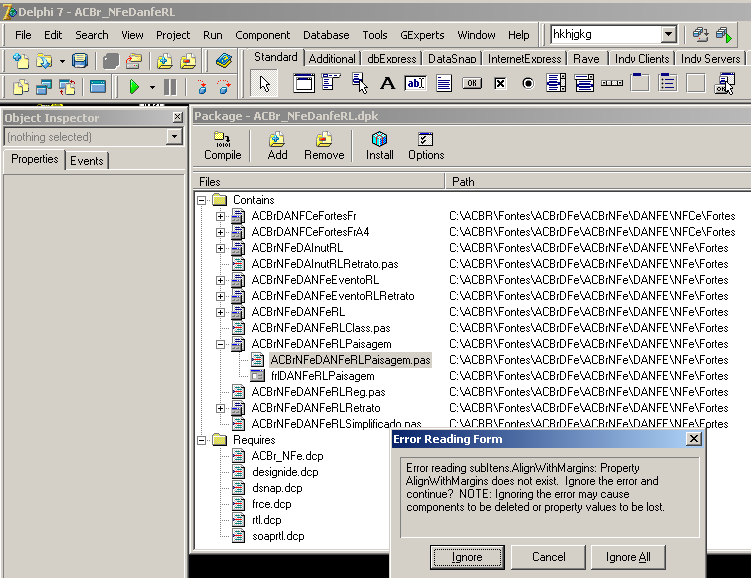
Task: Click the Toggle Form/Unit icon
Action: pyautogui.click(x=67, y=87)
